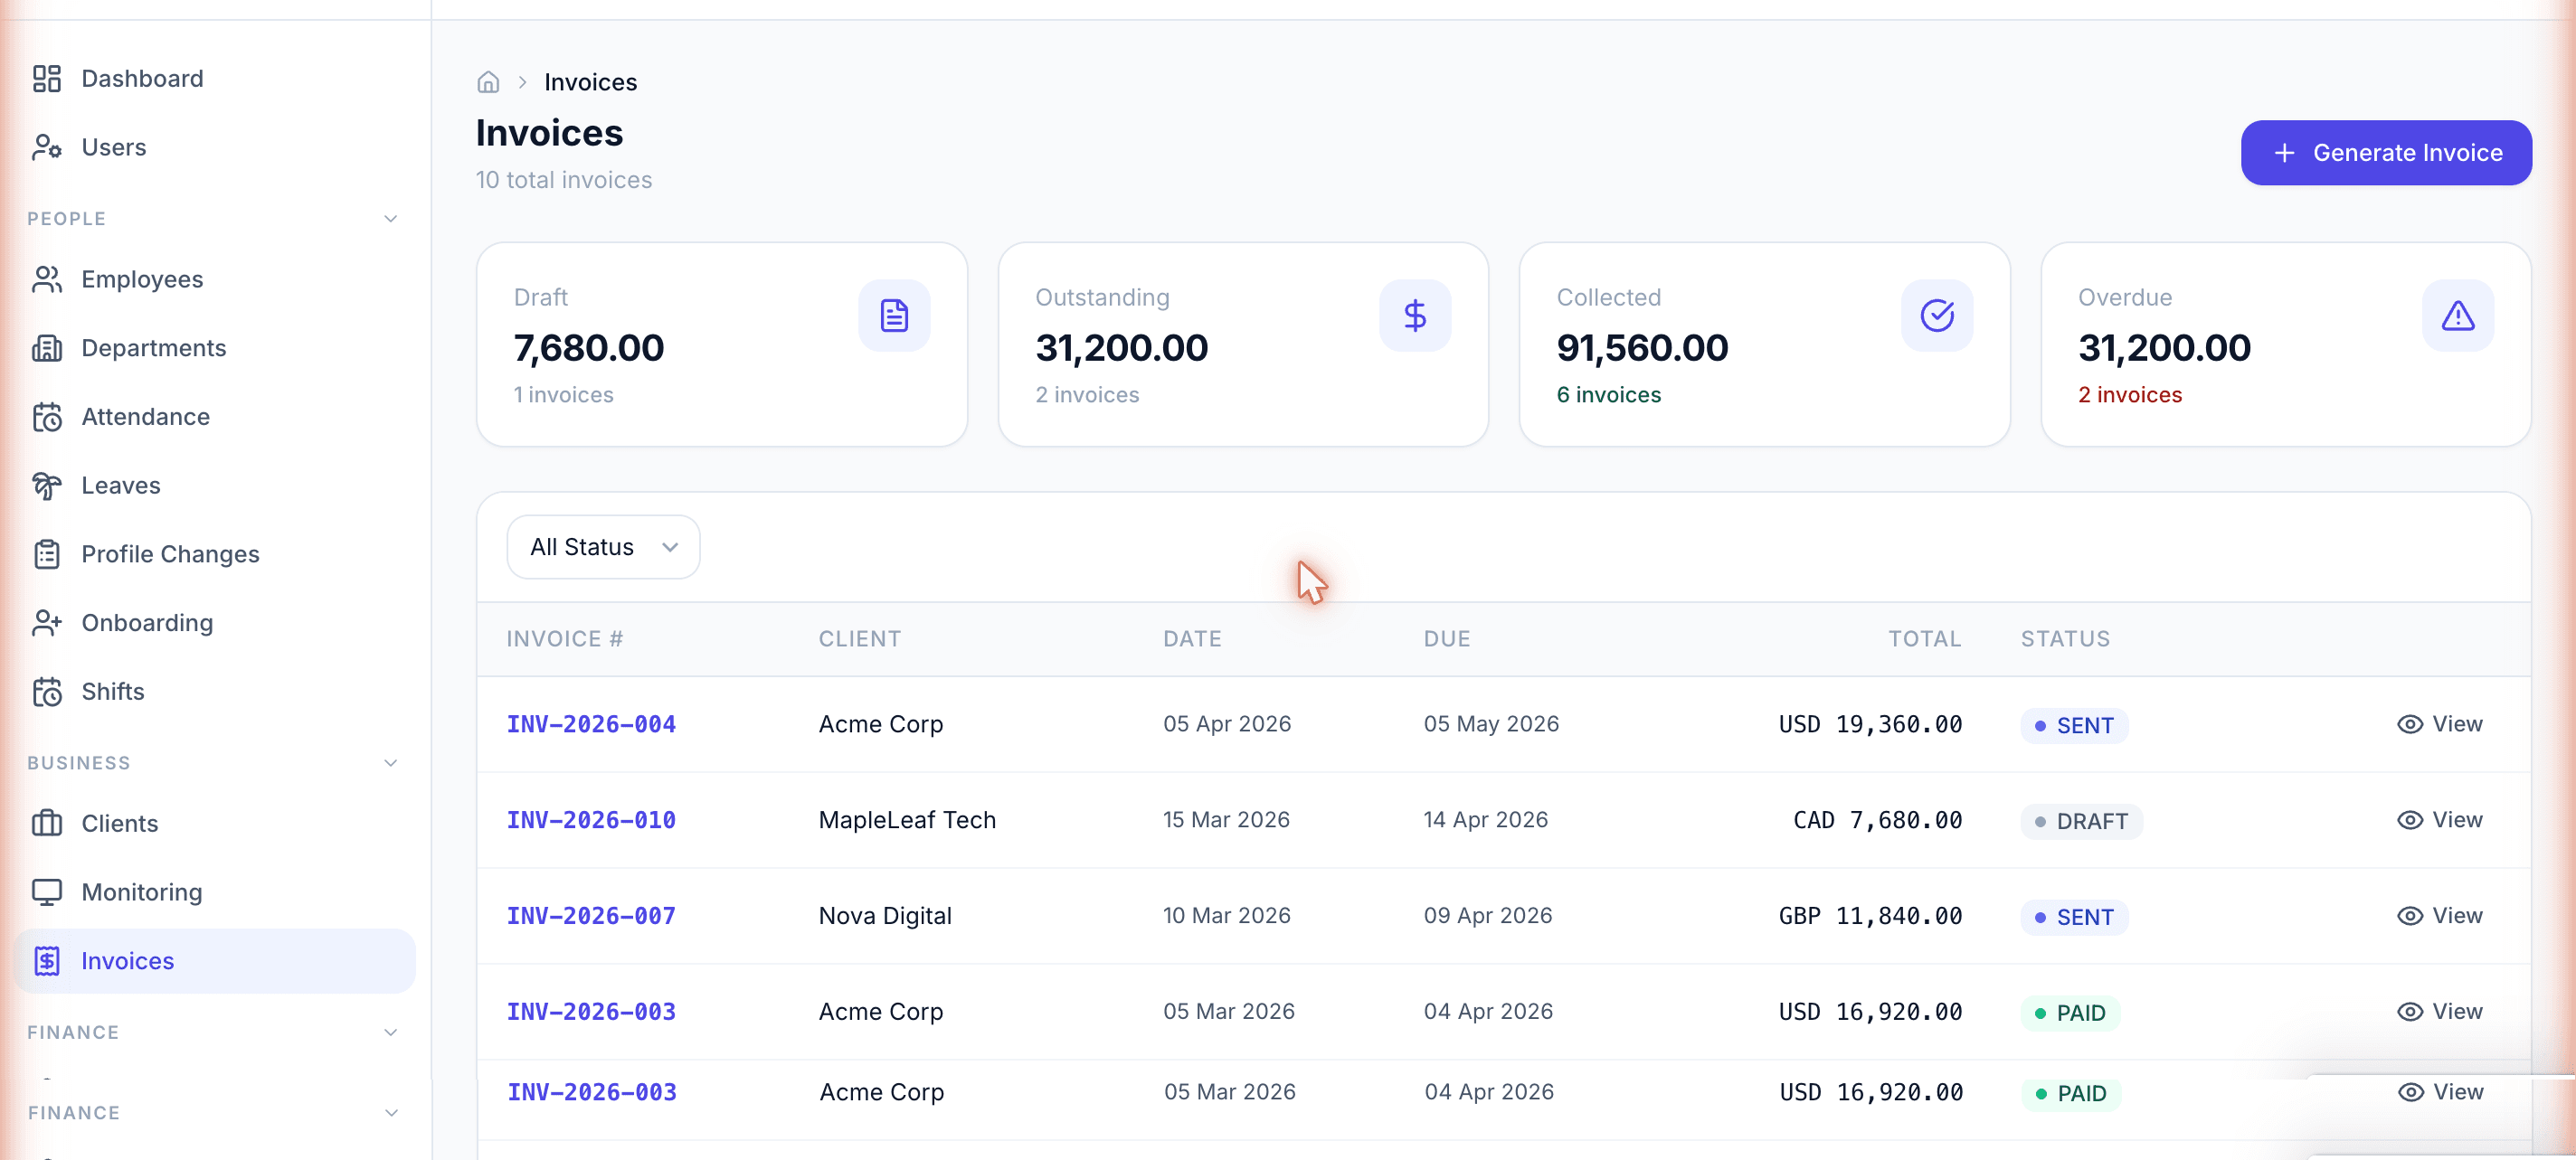Image resolution: width=2576 pixels, height=1160 pixels.
Task: Click the Draft card document icon
Action: pyautogui.click(x=894, y=316)
